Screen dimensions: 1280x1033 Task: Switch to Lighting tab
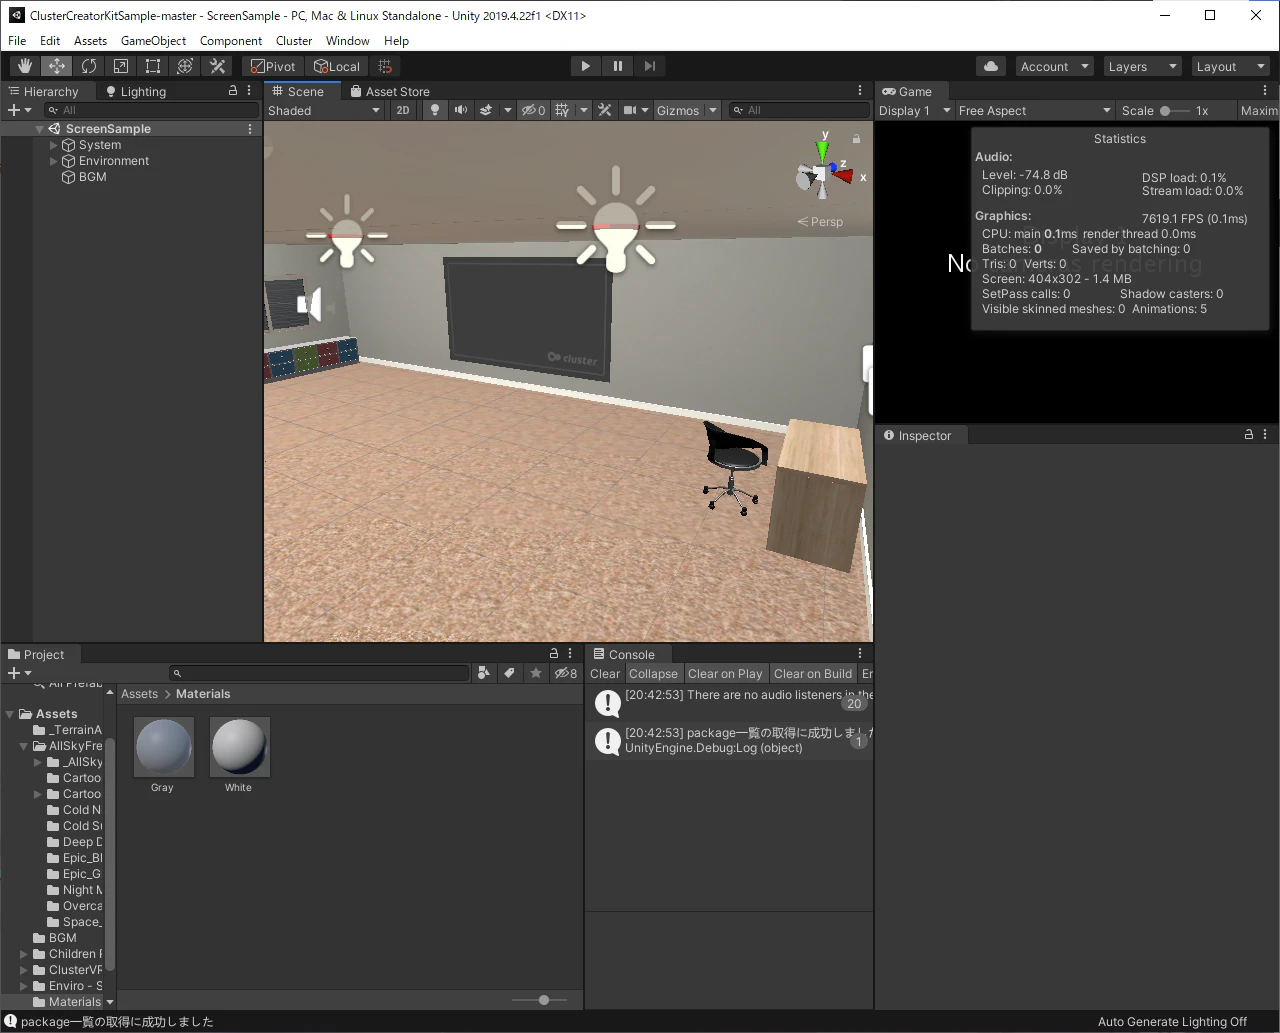[136, 91]
